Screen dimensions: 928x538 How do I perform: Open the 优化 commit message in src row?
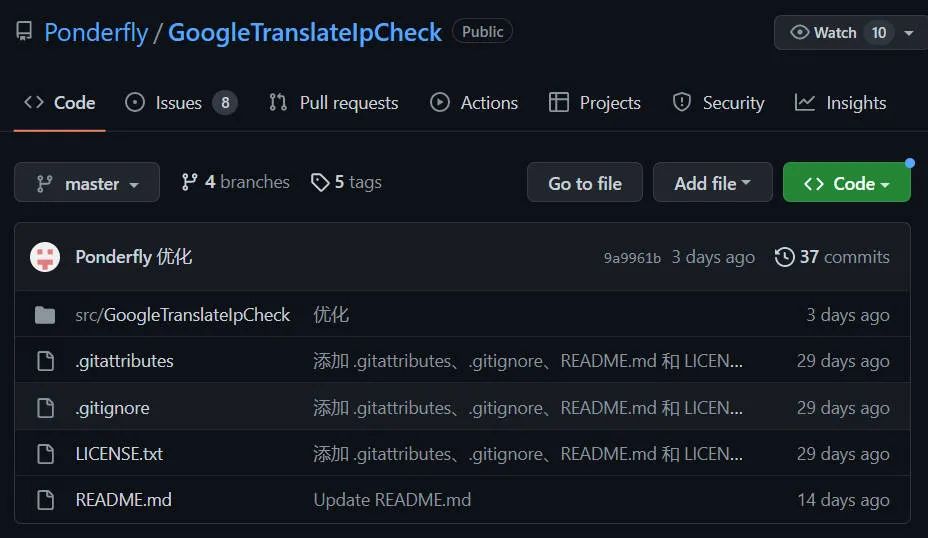[331, 315]
